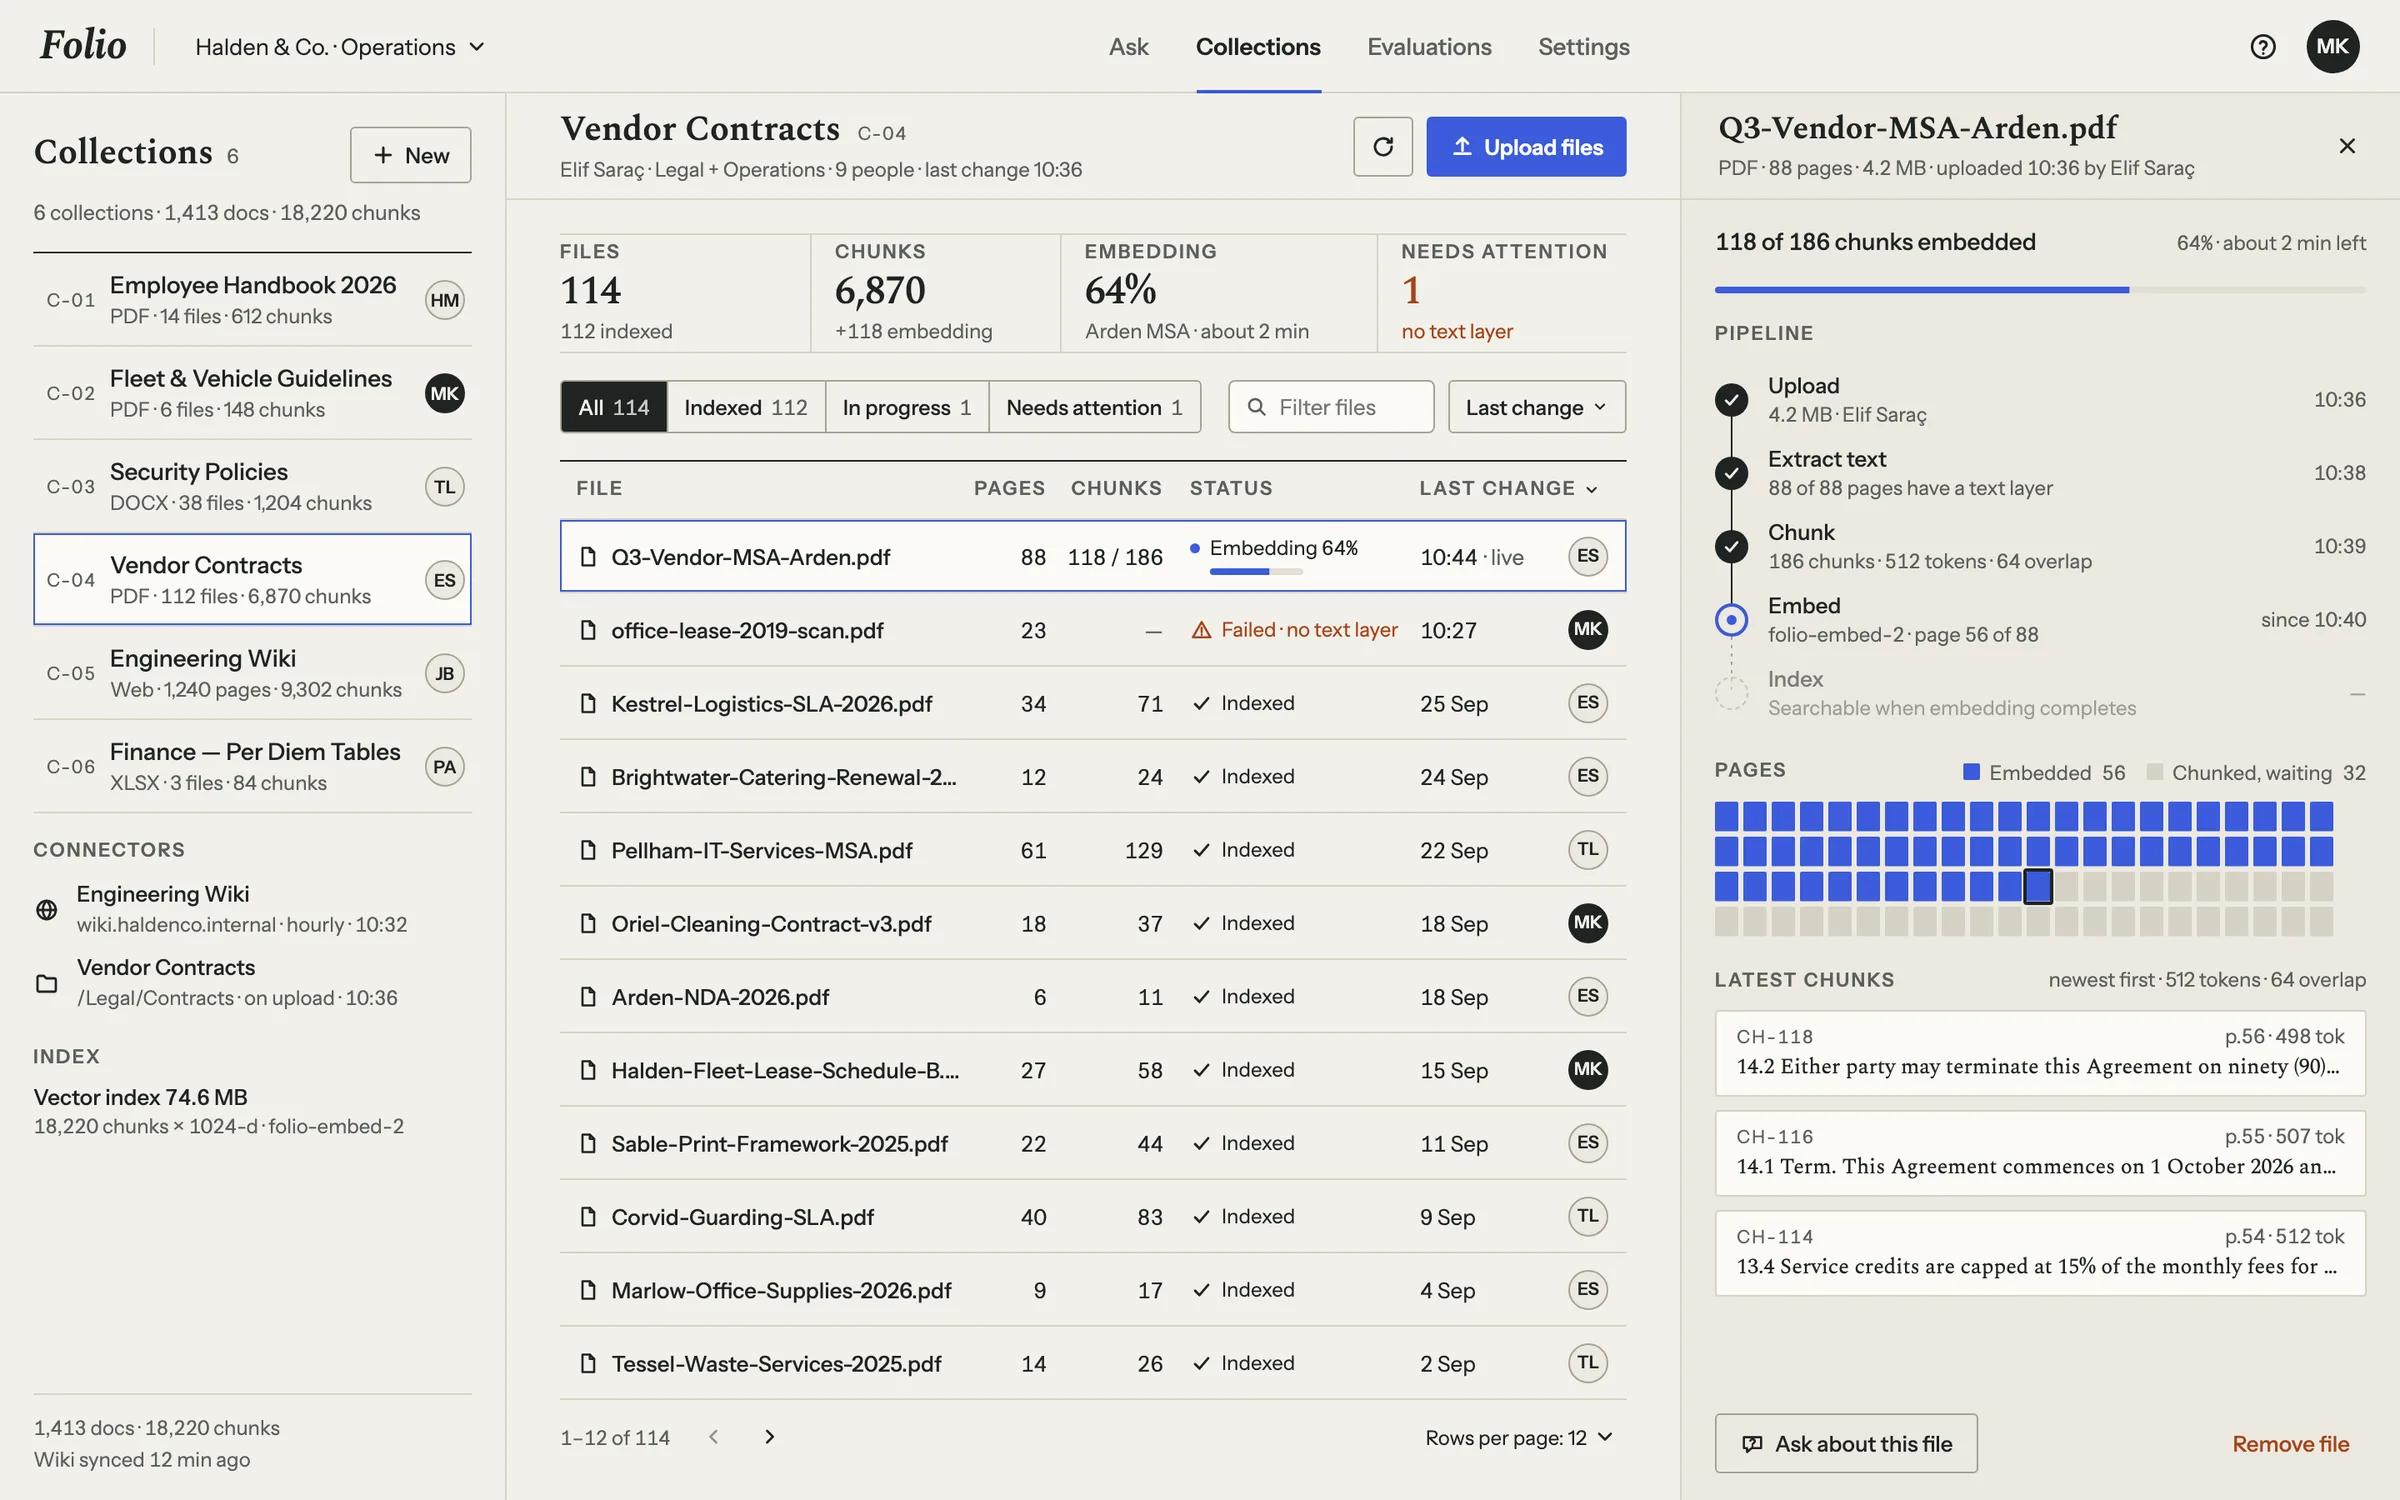Click the MK avatar on Fleet & Vehicle Guidelines
Screen dimensions: 2400x1500
pyautogui.click(x=444, y=393)
